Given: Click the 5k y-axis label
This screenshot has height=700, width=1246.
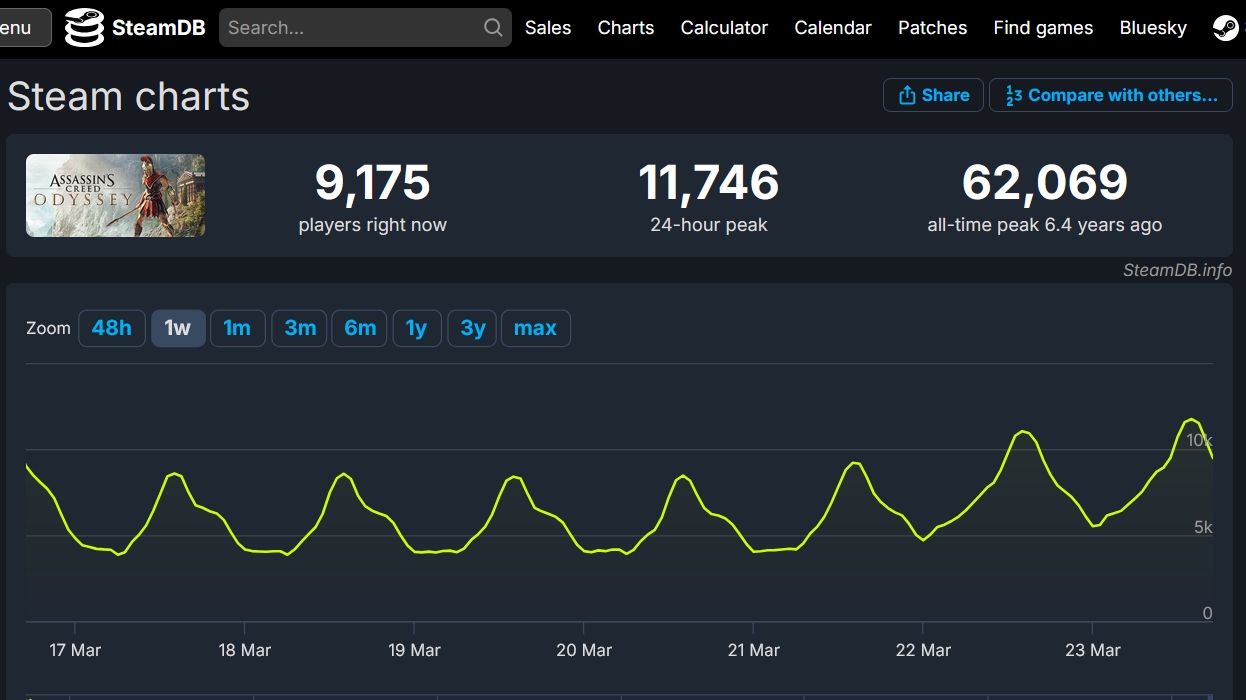Looking at the screenshot, I should [1203, 527].
